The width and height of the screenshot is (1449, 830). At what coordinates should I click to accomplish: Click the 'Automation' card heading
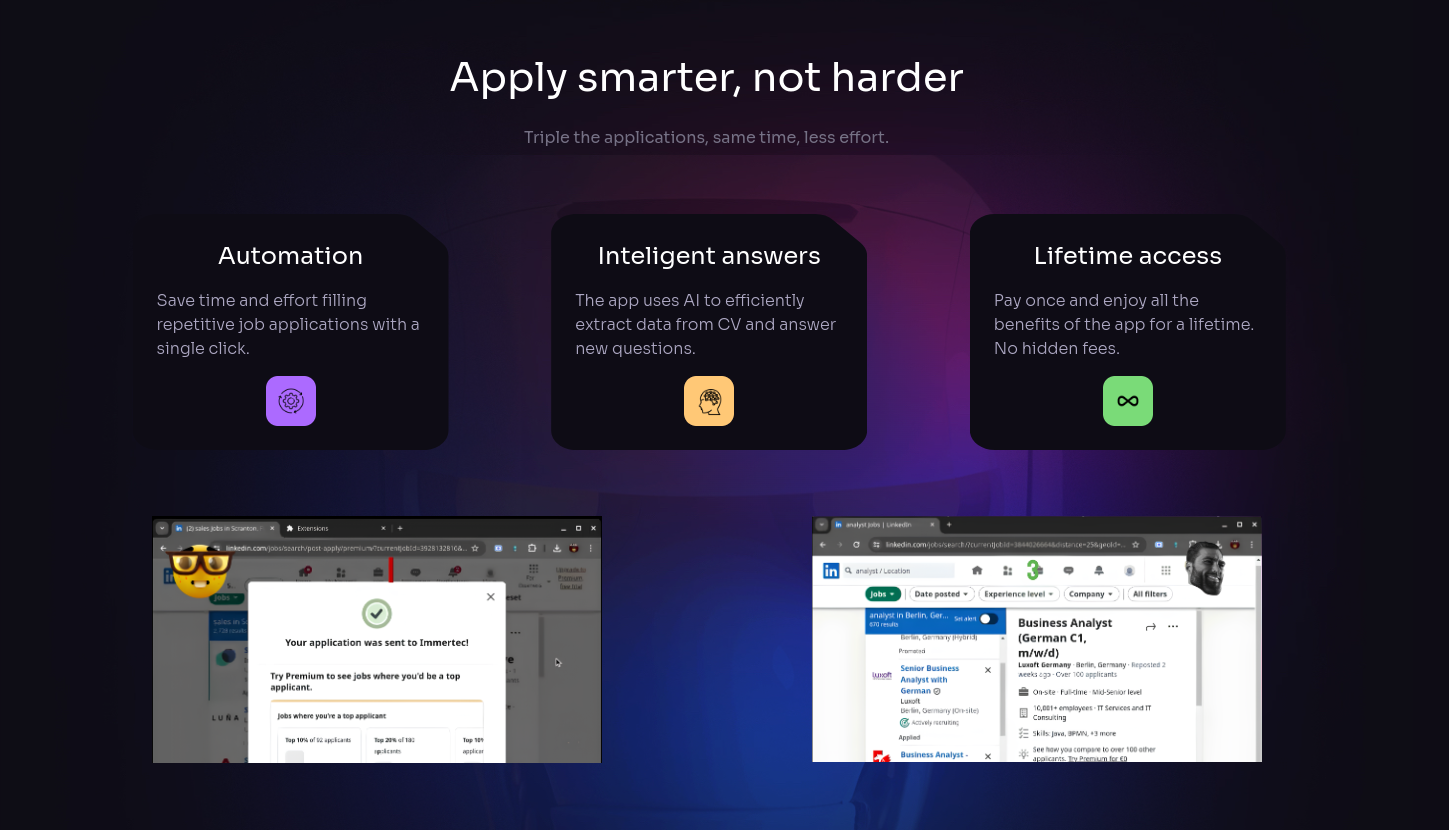[291, 256]
